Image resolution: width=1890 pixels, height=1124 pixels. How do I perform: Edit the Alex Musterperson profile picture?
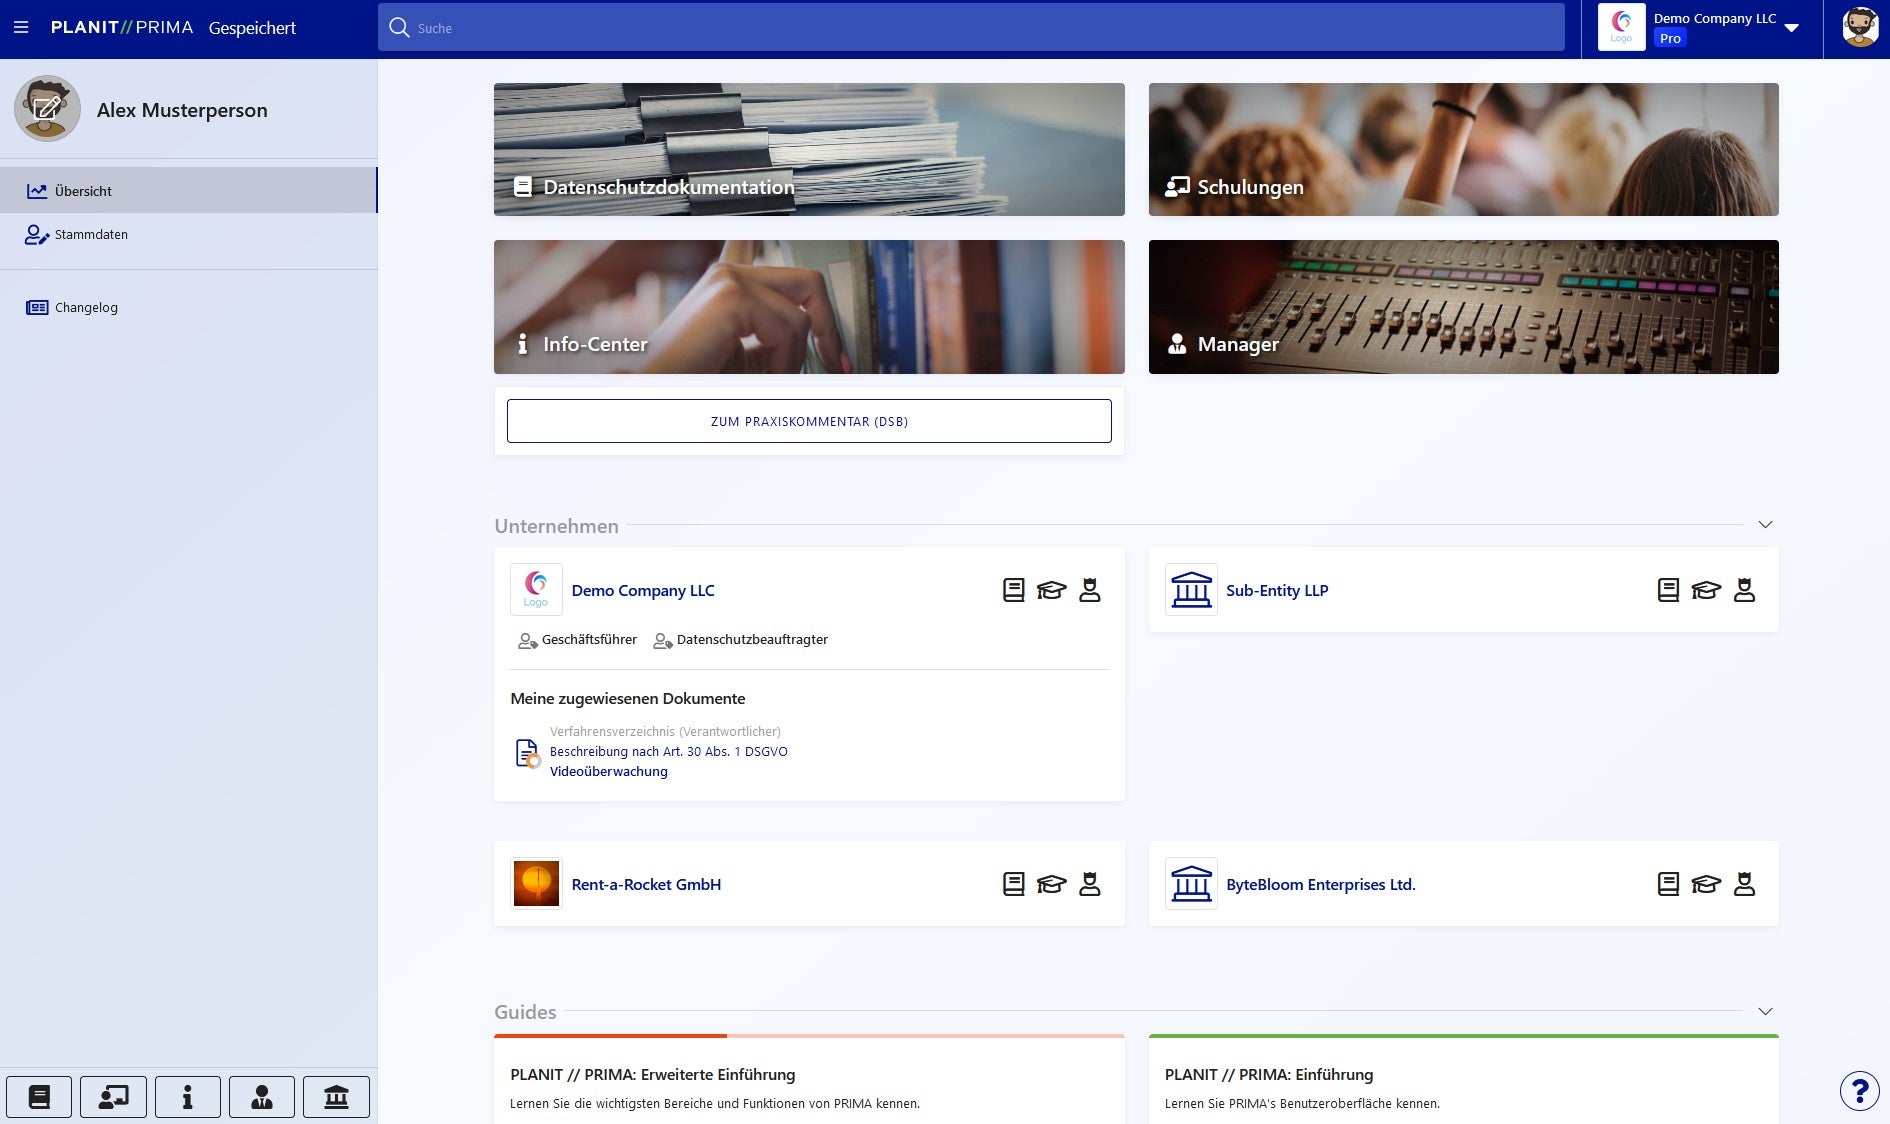[x=47, y=109]
